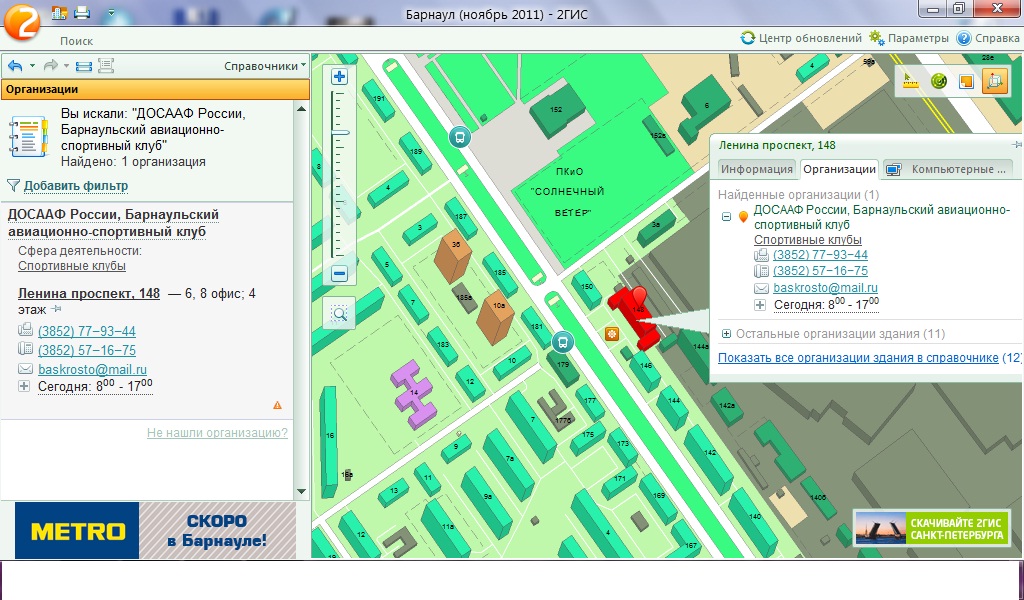
Task: Toggle the pin icon next to этаж
Action: (x=56, y=309)
